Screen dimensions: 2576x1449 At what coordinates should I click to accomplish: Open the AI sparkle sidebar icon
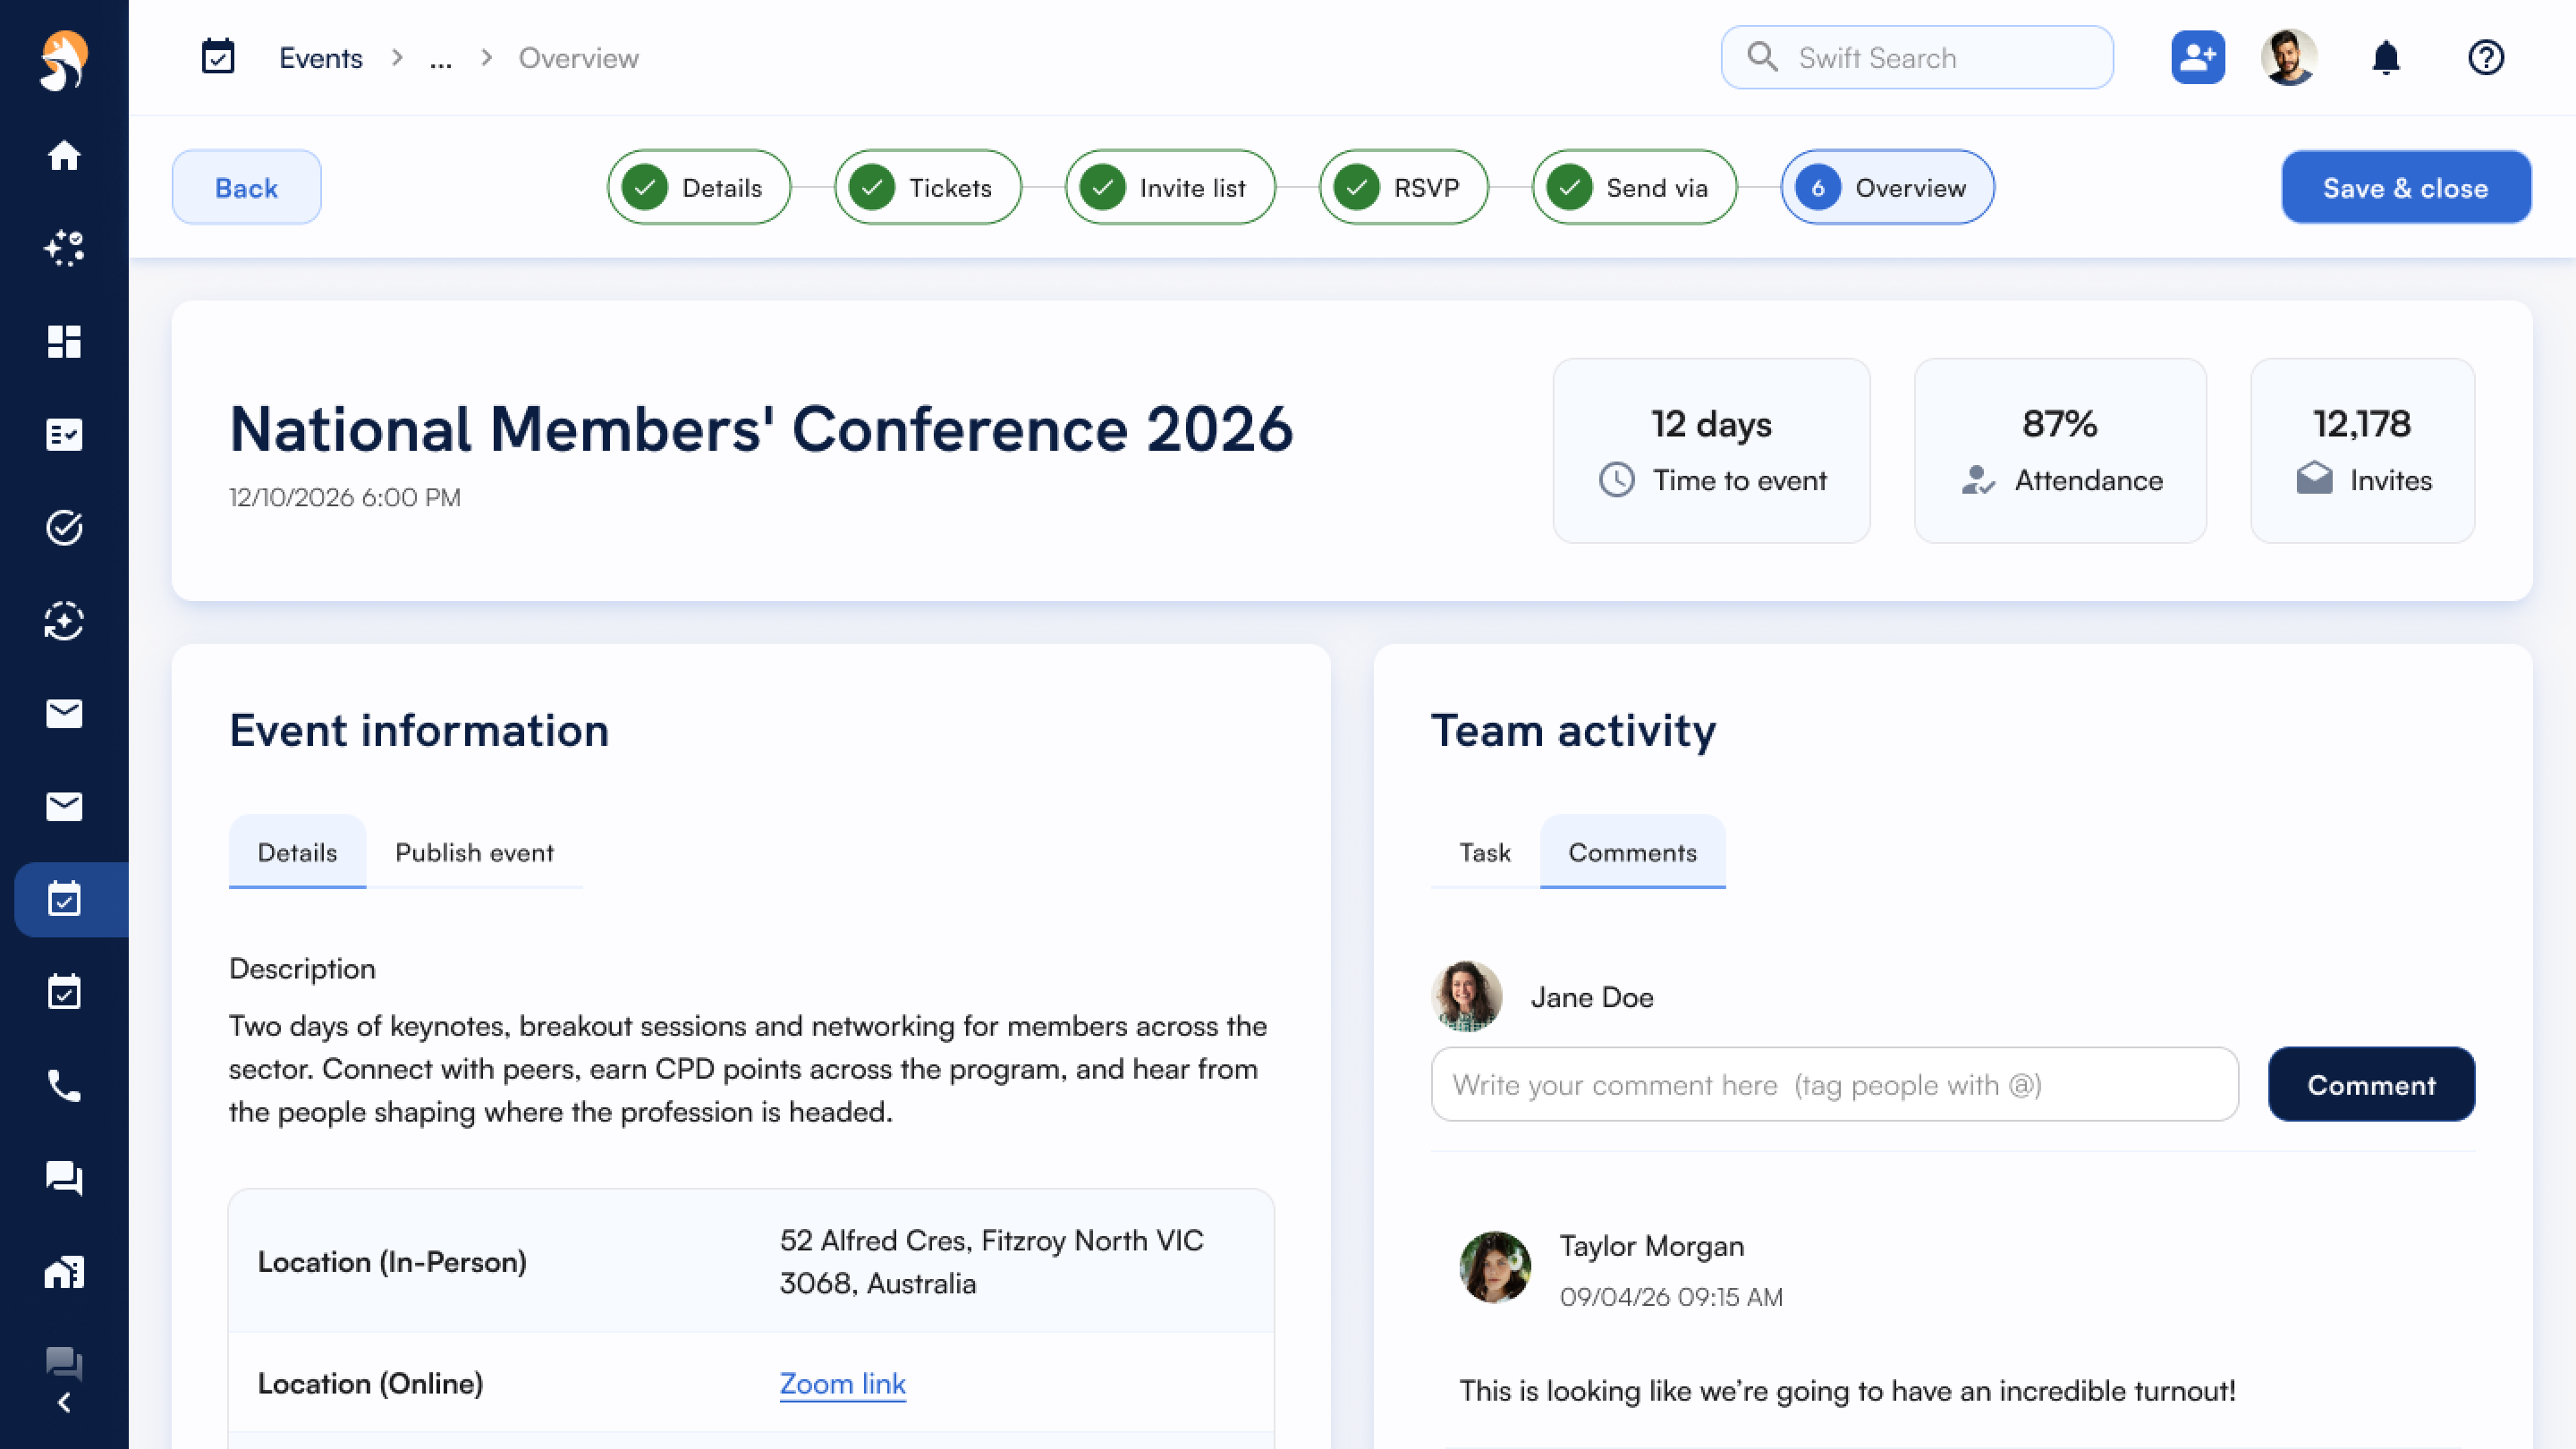pyautogui.click(x=64, y=248)
